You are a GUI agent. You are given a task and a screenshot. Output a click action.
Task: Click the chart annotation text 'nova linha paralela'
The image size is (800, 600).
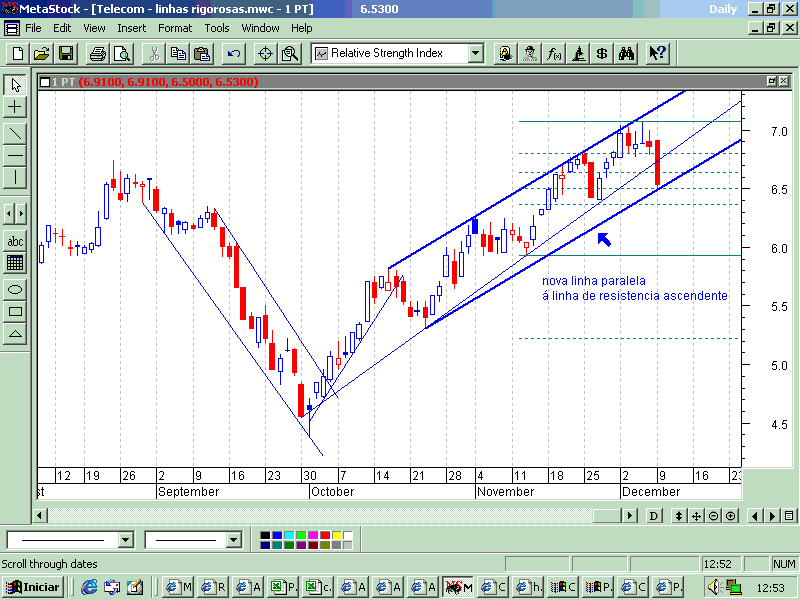click(x=594, y=281)
